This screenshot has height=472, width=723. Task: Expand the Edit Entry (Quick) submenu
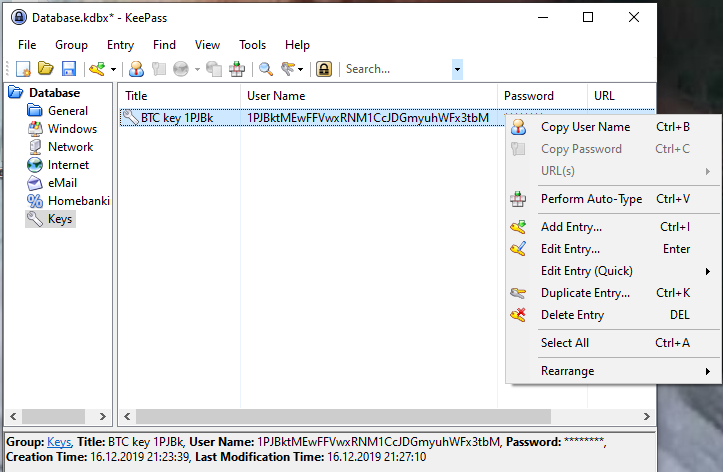613,271
